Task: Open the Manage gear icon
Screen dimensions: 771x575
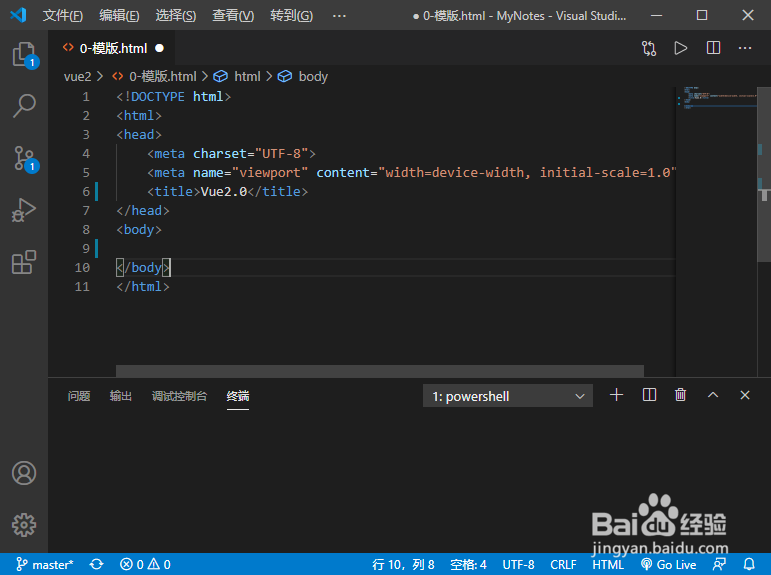Action: coord(24,525)
